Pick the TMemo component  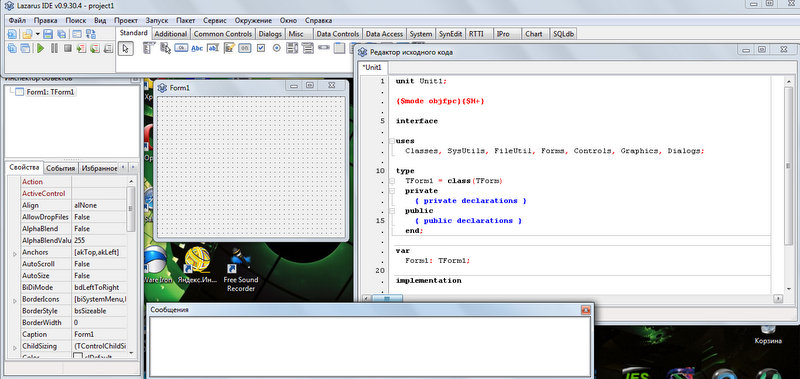click(229, 48)
